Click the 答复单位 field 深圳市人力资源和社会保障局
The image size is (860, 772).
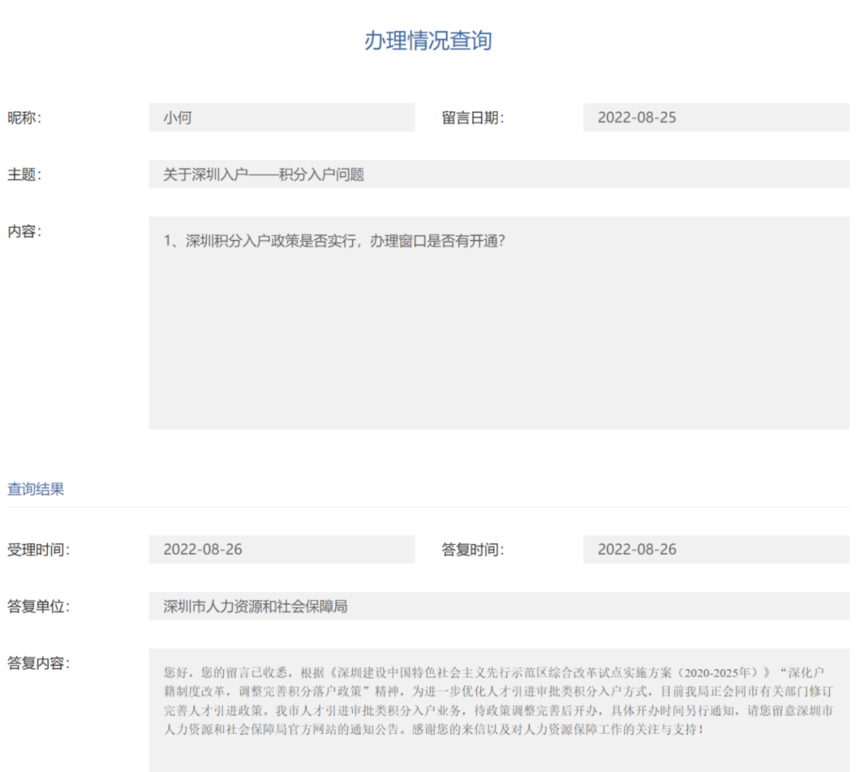point(499,606)
